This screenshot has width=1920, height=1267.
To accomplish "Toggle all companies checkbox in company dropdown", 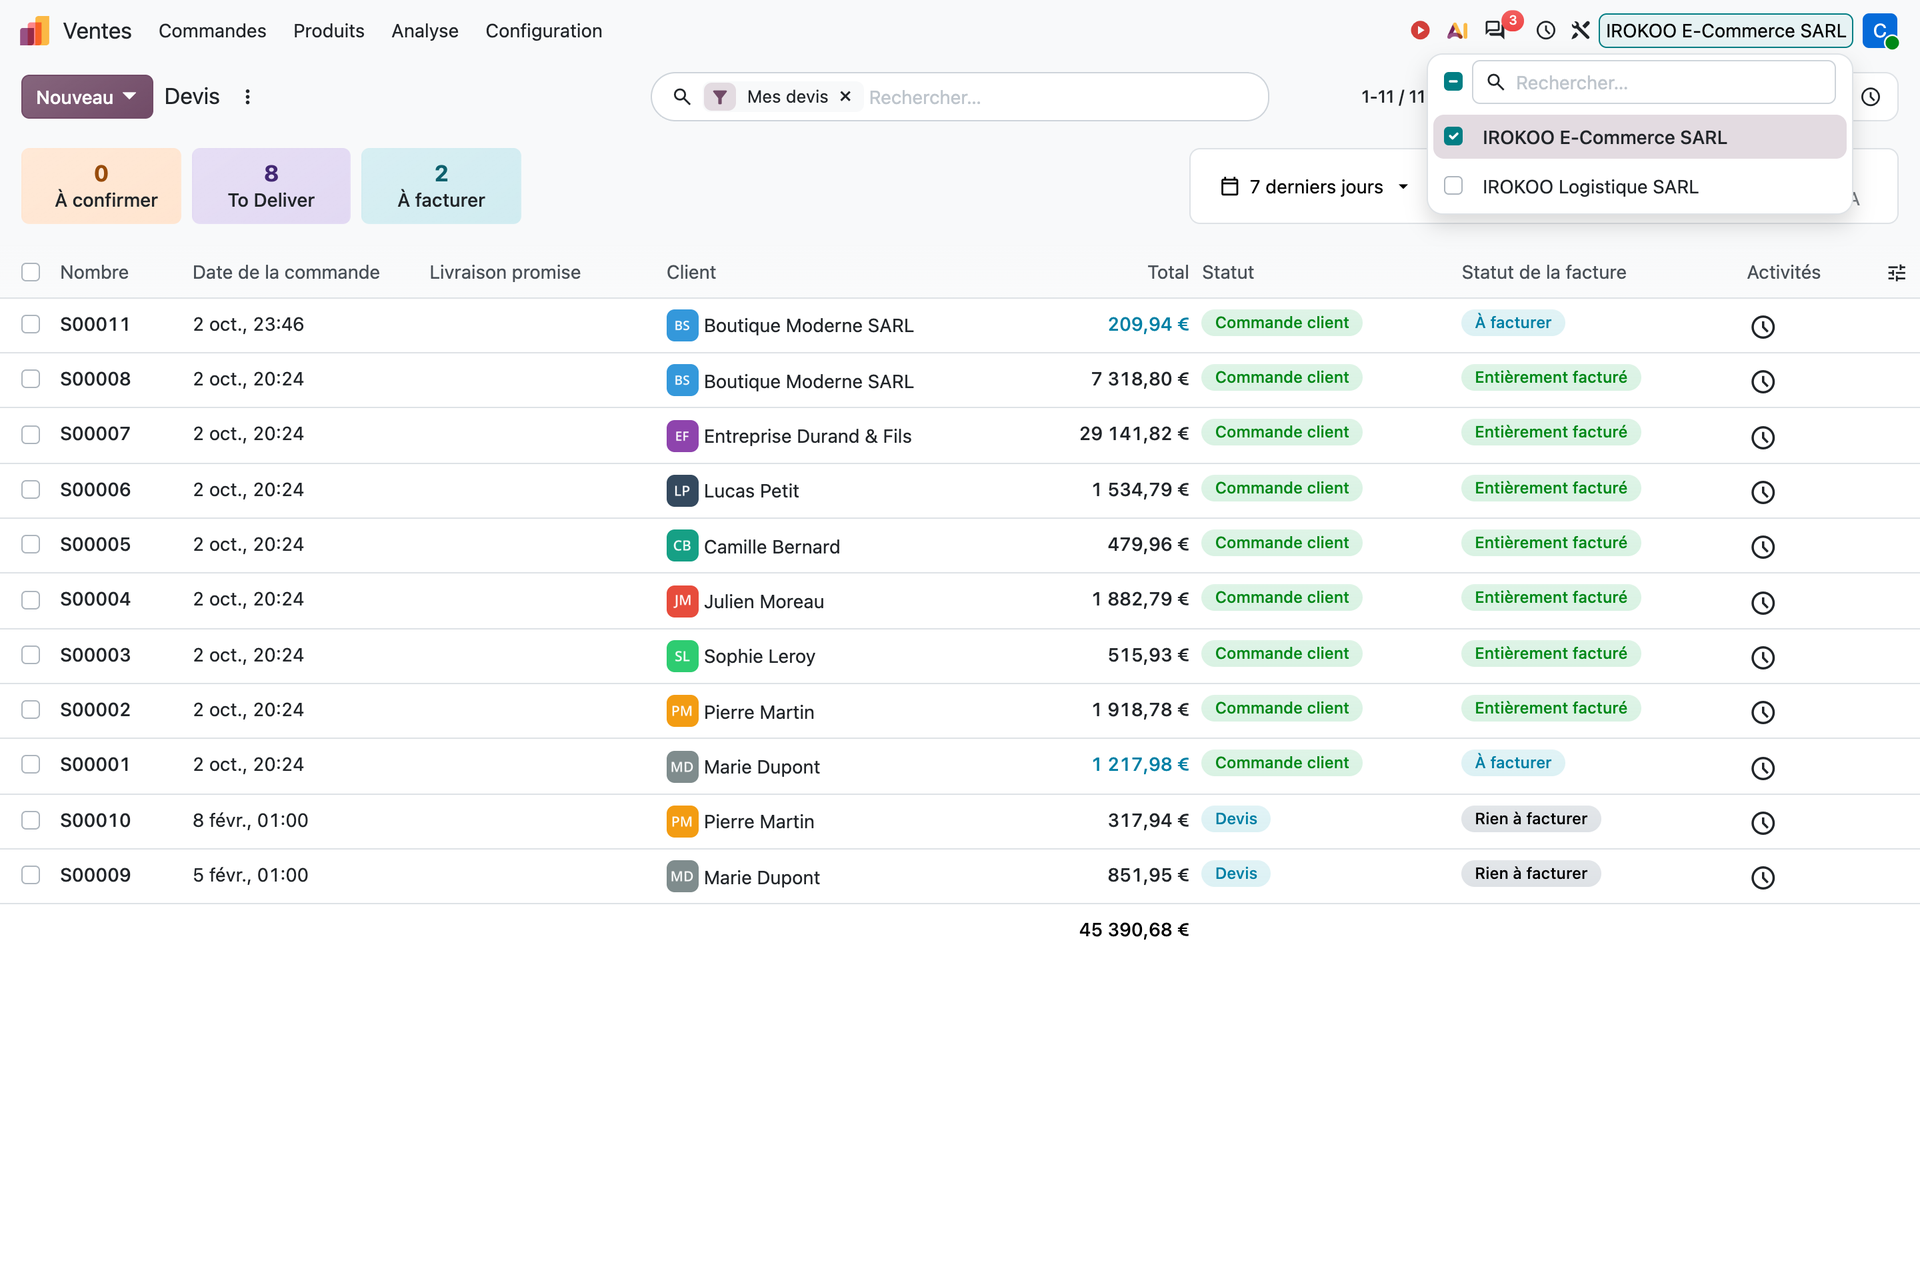I will [1454, 81].
